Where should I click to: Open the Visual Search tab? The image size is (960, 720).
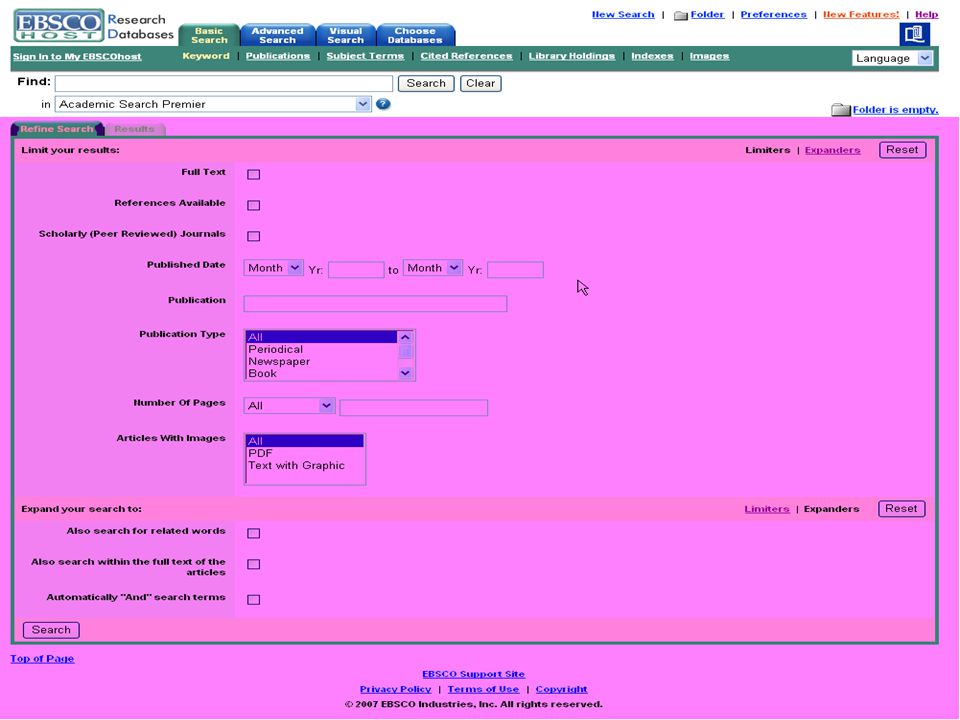[345, 36]
